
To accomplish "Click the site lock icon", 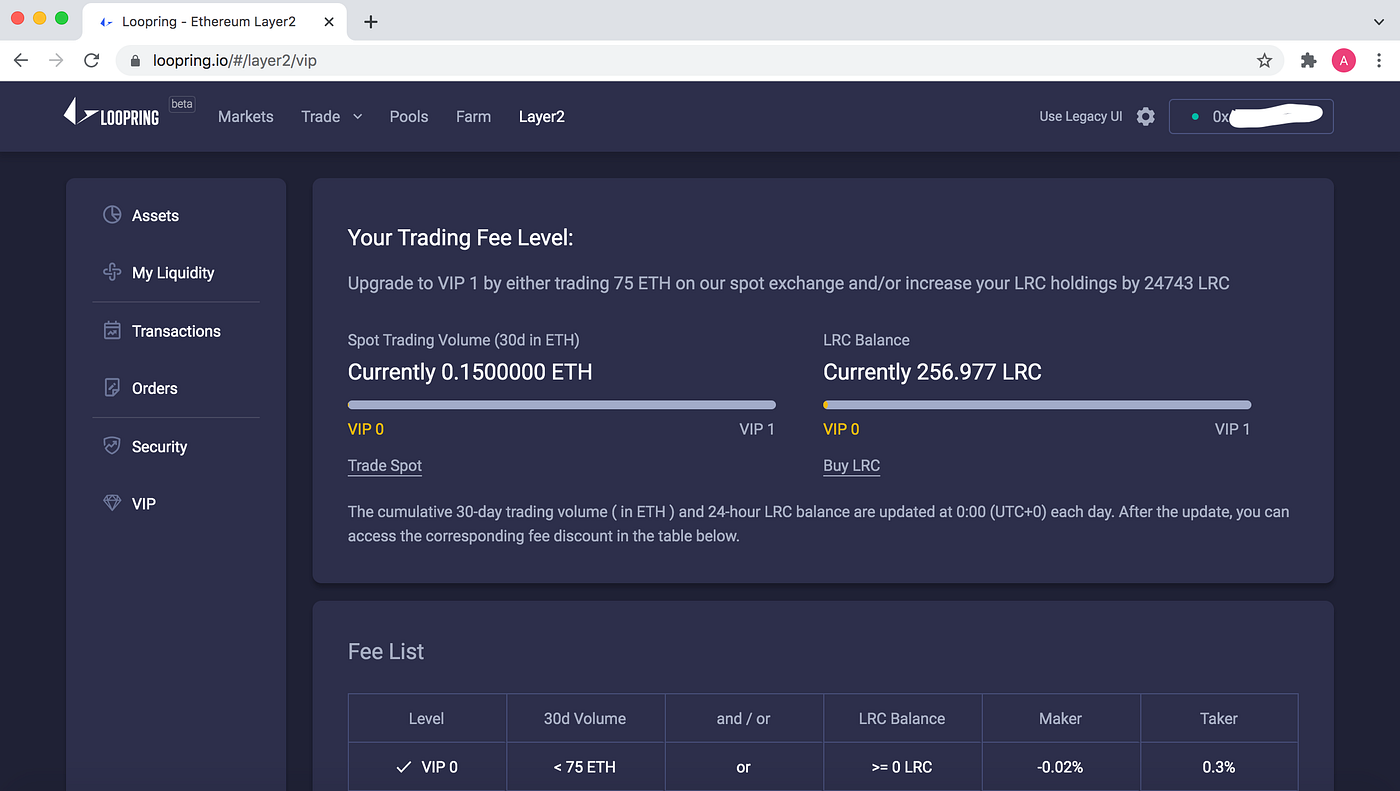I will tap(136, 60).
